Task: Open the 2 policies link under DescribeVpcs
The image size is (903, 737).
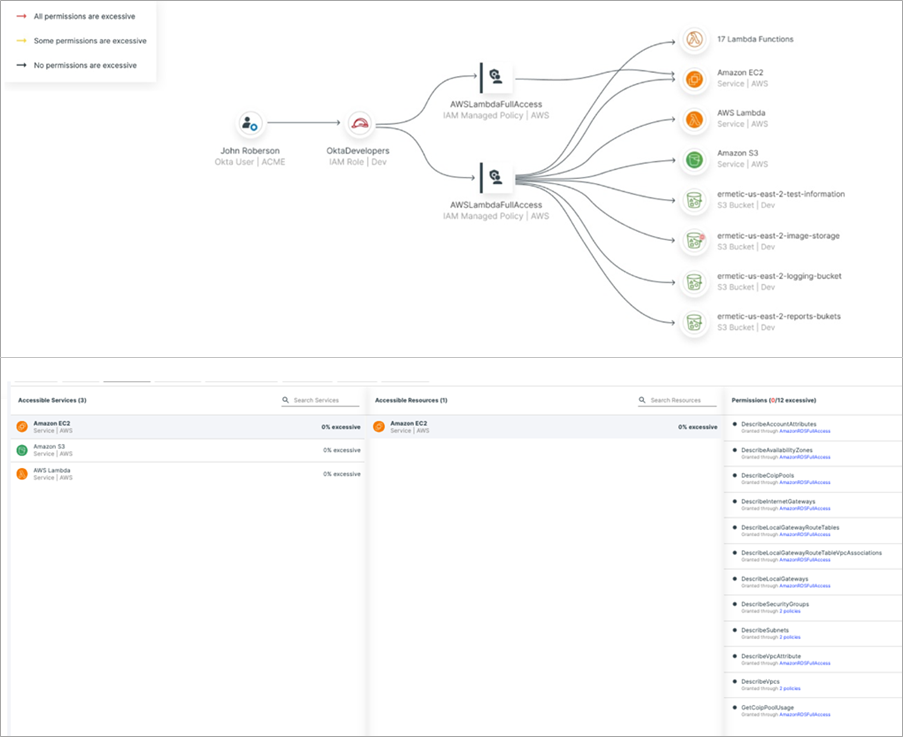Action: [790, 689]
